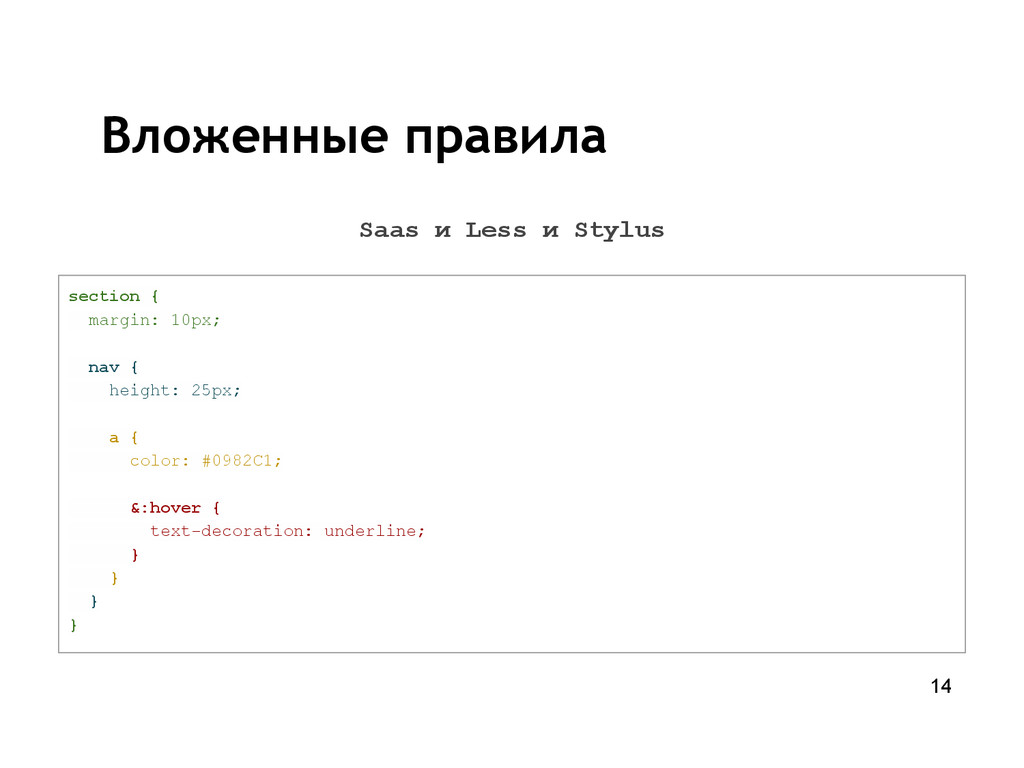The width and height of the screenshot is (1024, 768).
Task: Click the subtitle 'Saas и Less и Stylus'
Action: 511,231
